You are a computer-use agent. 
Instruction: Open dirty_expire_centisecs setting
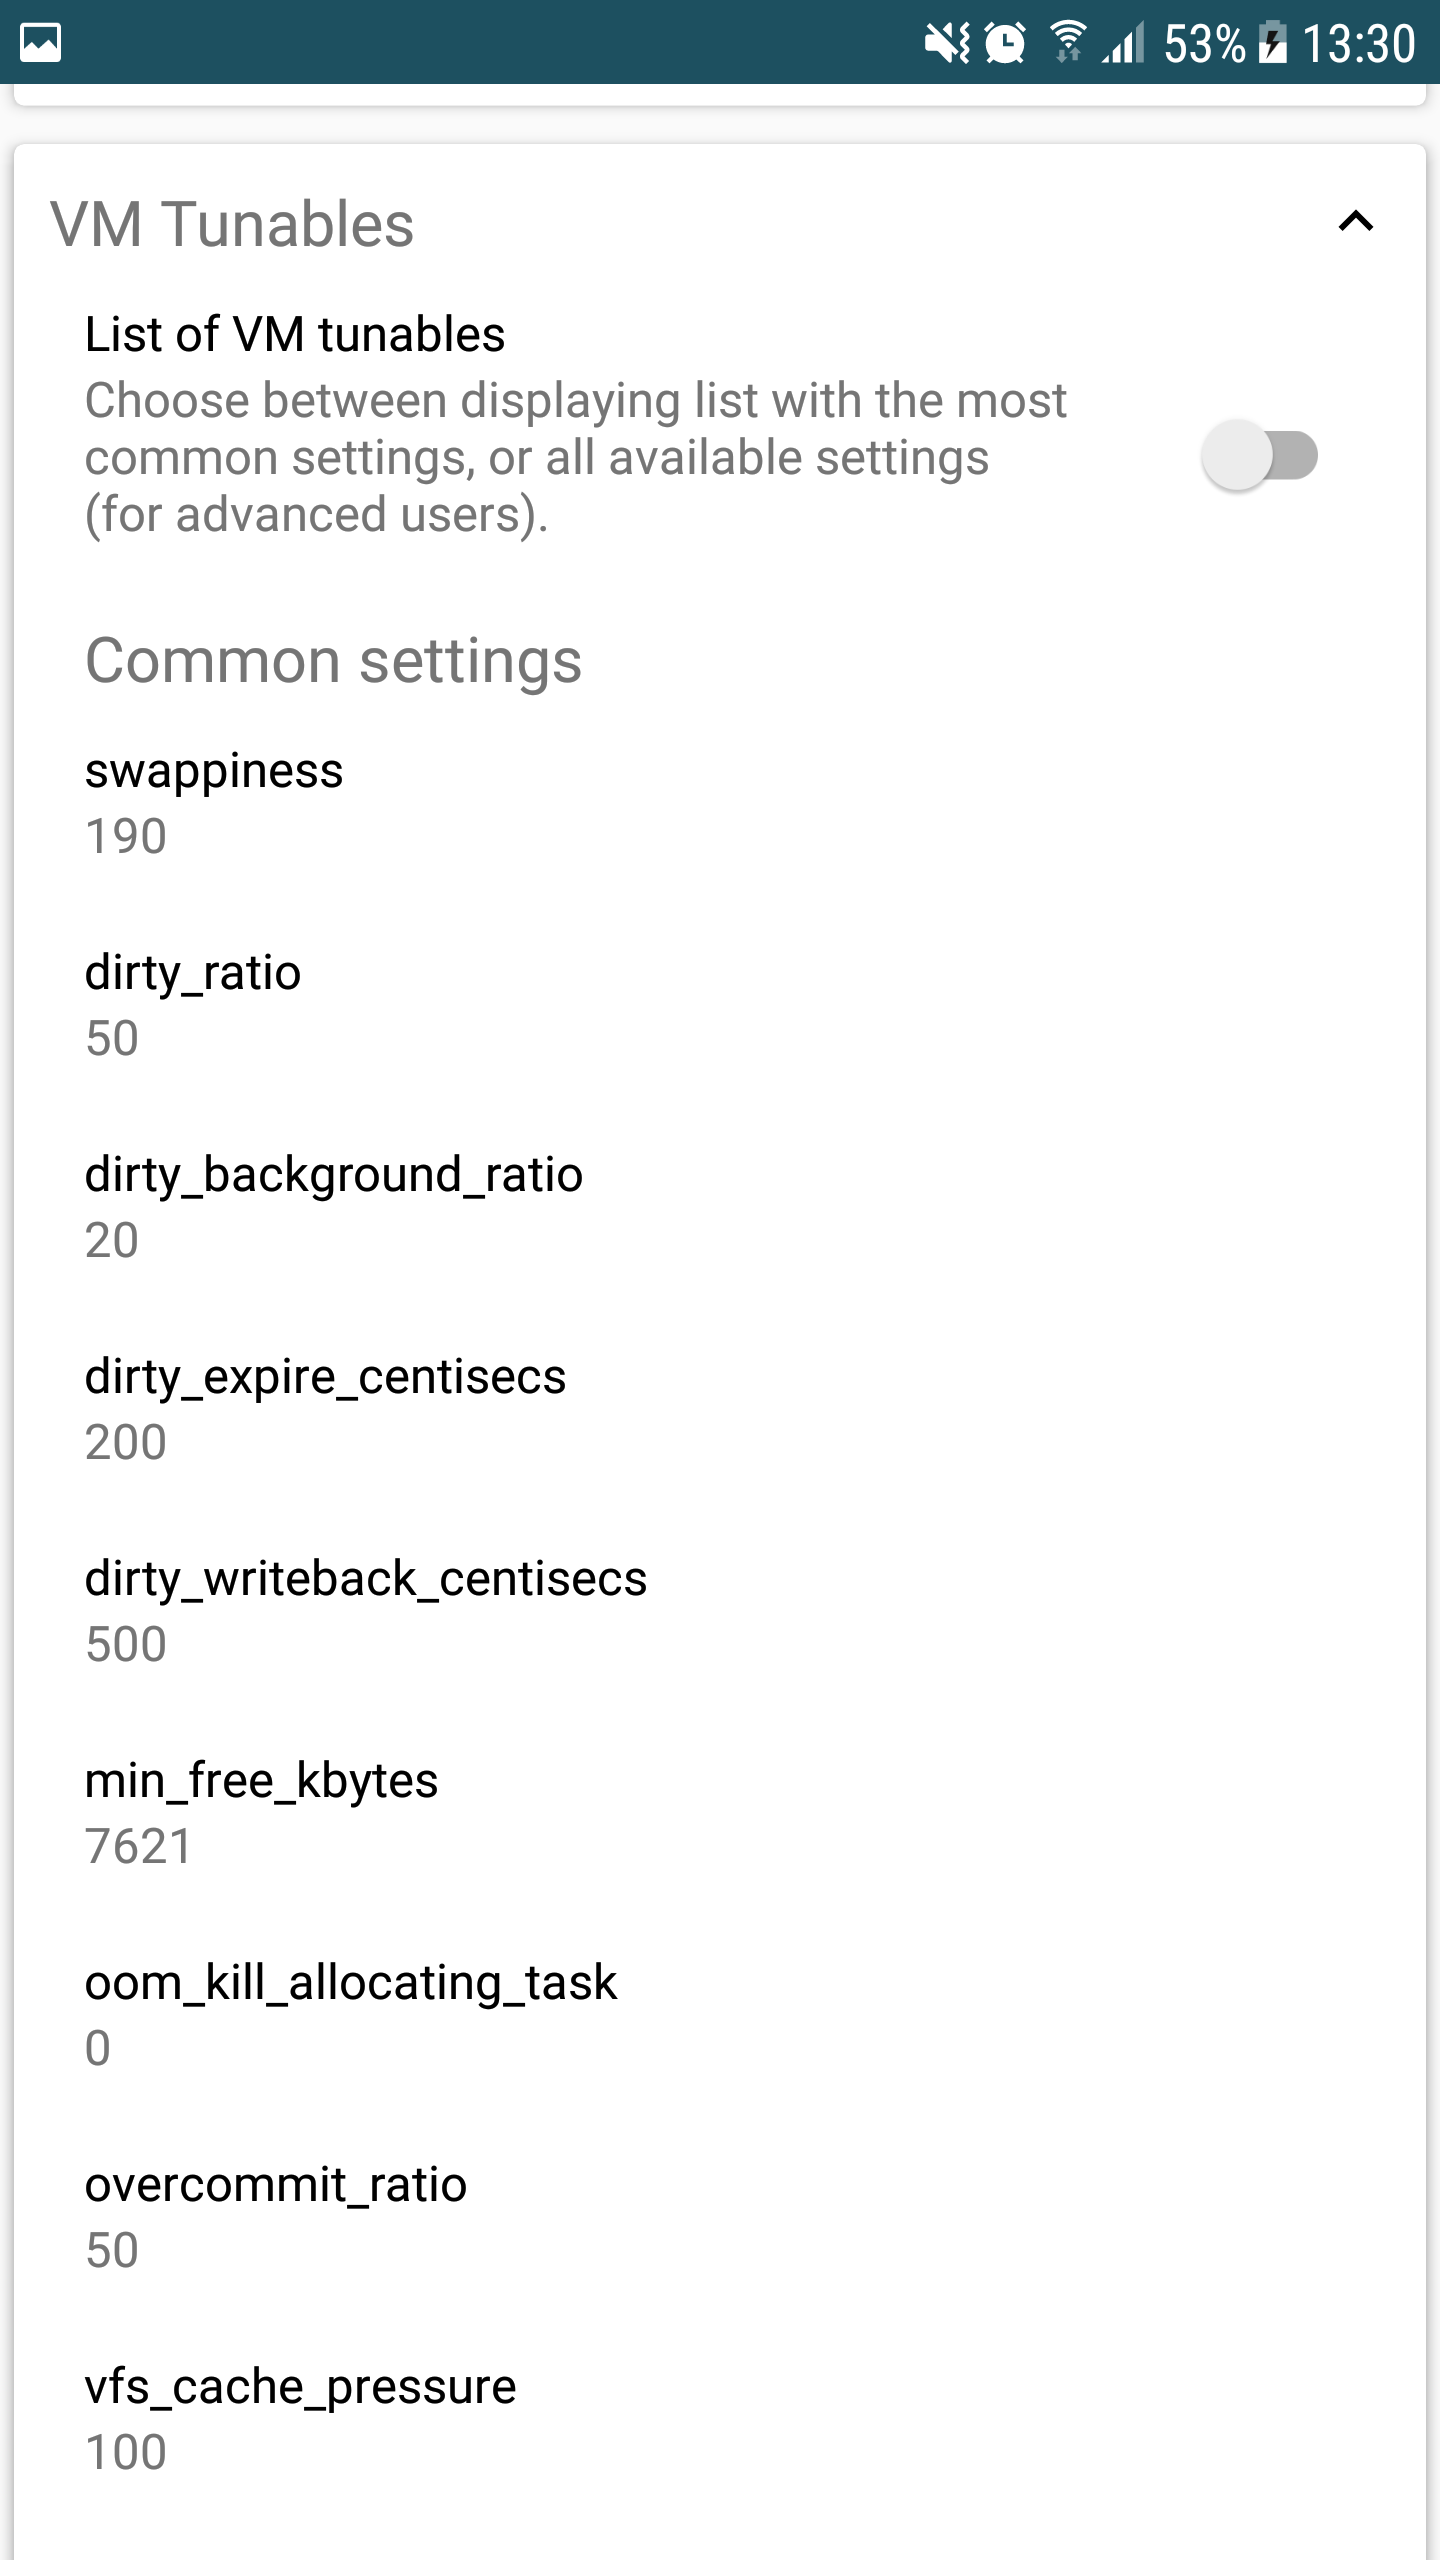click(720, 1409)
